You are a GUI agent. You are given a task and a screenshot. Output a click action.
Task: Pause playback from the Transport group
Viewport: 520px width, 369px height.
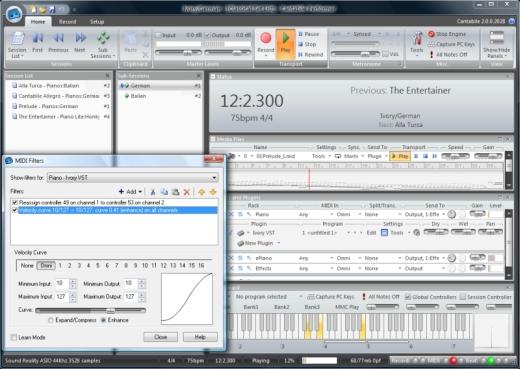click(x=308, y=34)
